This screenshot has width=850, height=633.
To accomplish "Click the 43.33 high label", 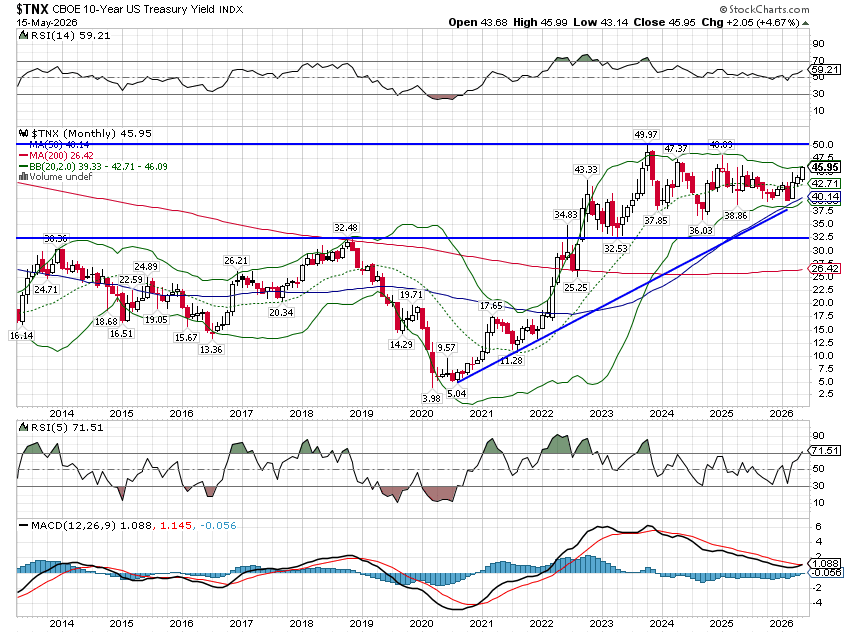I will pos(586,170).
